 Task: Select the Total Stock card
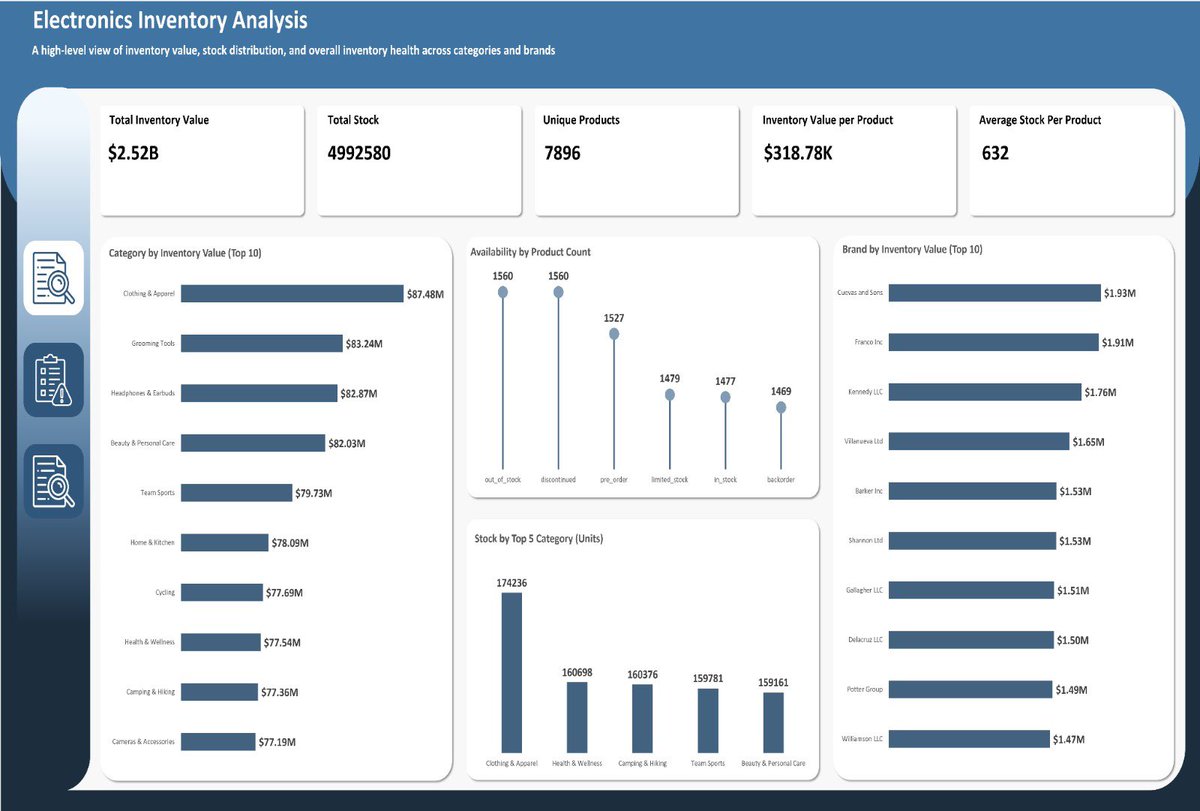[419, 160]
